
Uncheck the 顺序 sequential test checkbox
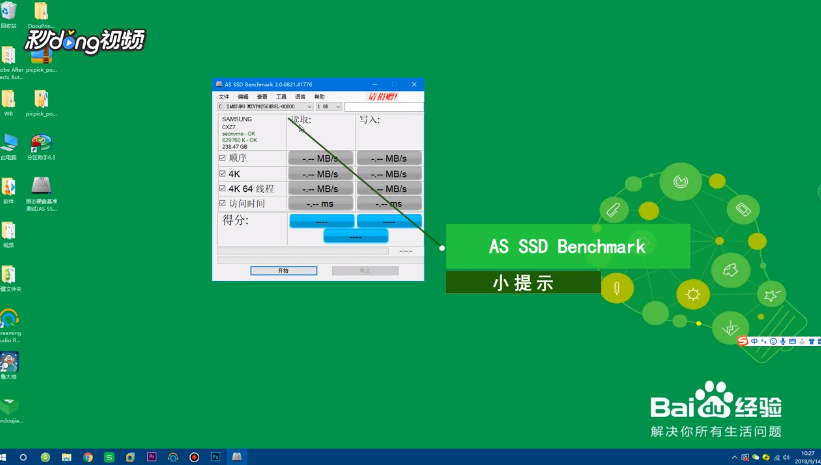222,158
